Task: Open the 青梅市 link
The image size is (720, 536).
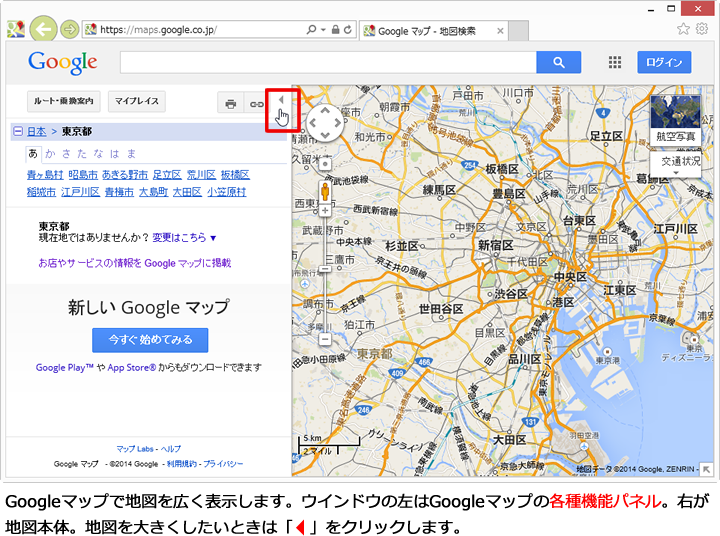Action: [119, 192]
